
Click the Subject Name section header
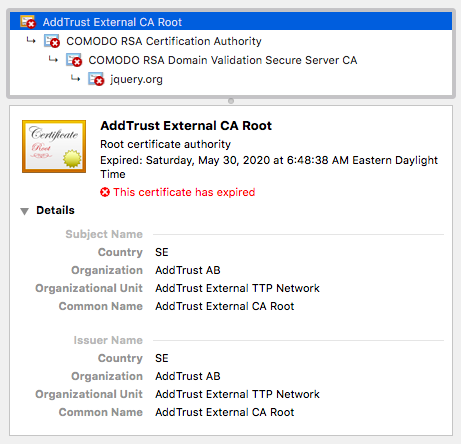(x=104, y=234)
